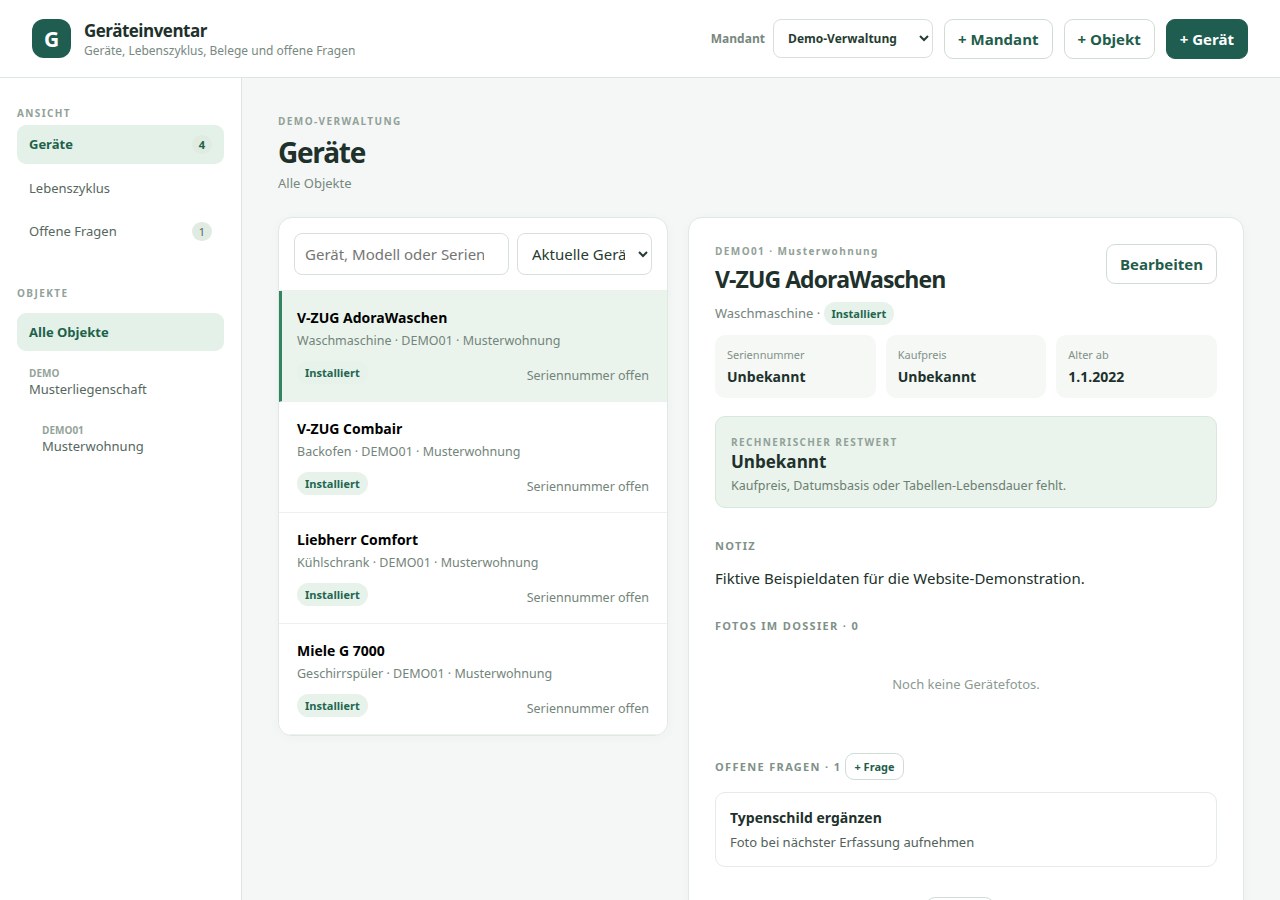The height and width of the screenshot is (900, 1280).
Task: Open the Geräte view in sidebar
Action: point(120,144)
